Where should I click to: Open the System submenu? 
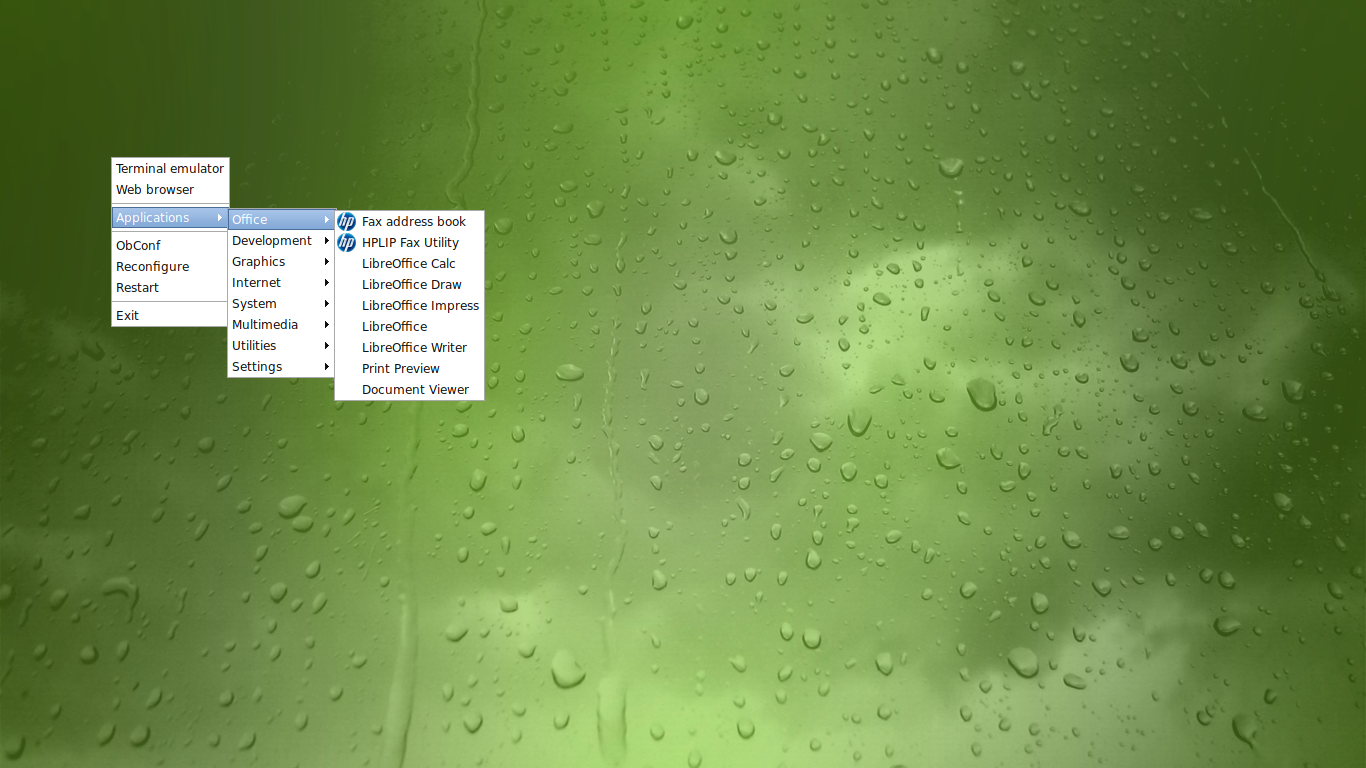(x=281, y=304)
